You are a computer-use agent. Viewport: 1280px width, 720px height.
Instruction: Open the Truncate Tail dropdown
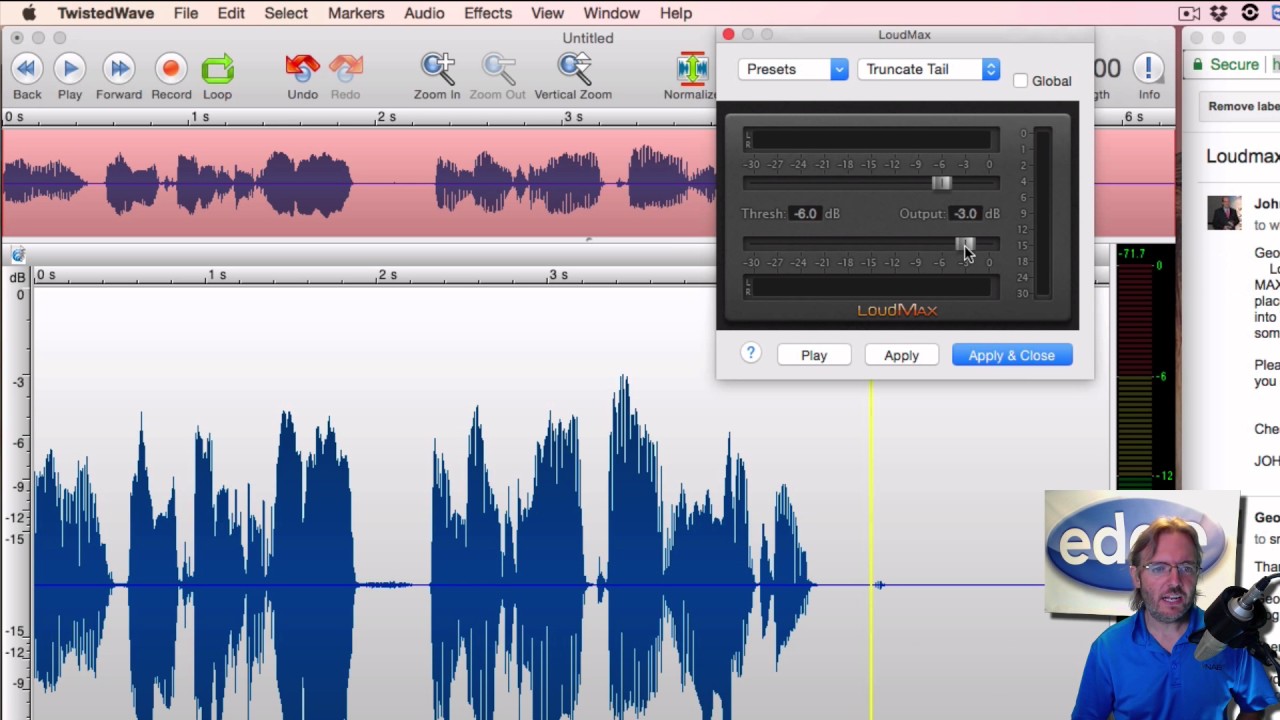point(929,69)
